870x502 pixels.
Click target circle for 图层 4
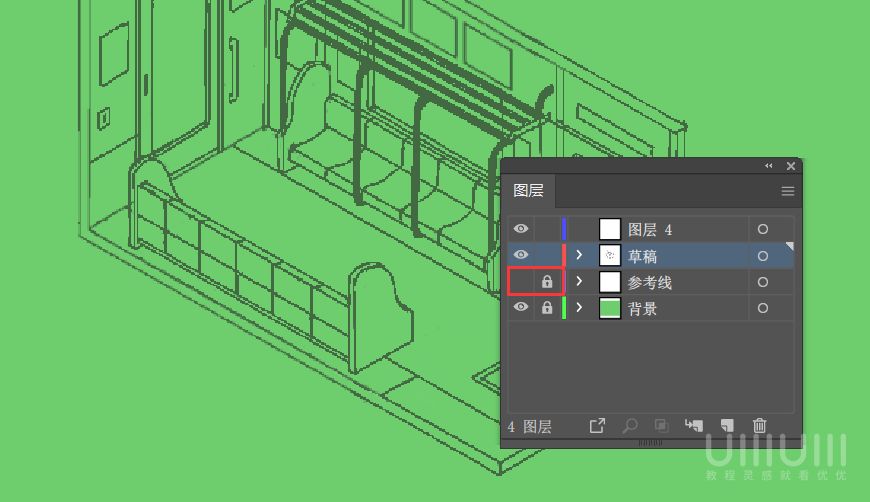pos(763,229)
